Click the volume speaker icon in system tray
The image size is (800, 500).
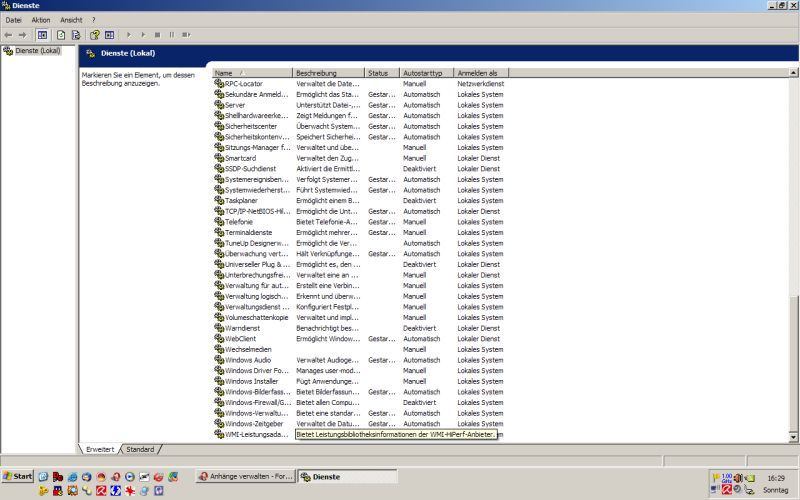[738, 478]
